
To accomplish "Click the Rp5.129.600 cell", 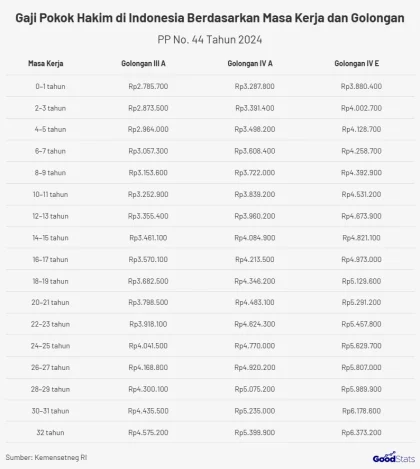I will click(x=361, y=281).
